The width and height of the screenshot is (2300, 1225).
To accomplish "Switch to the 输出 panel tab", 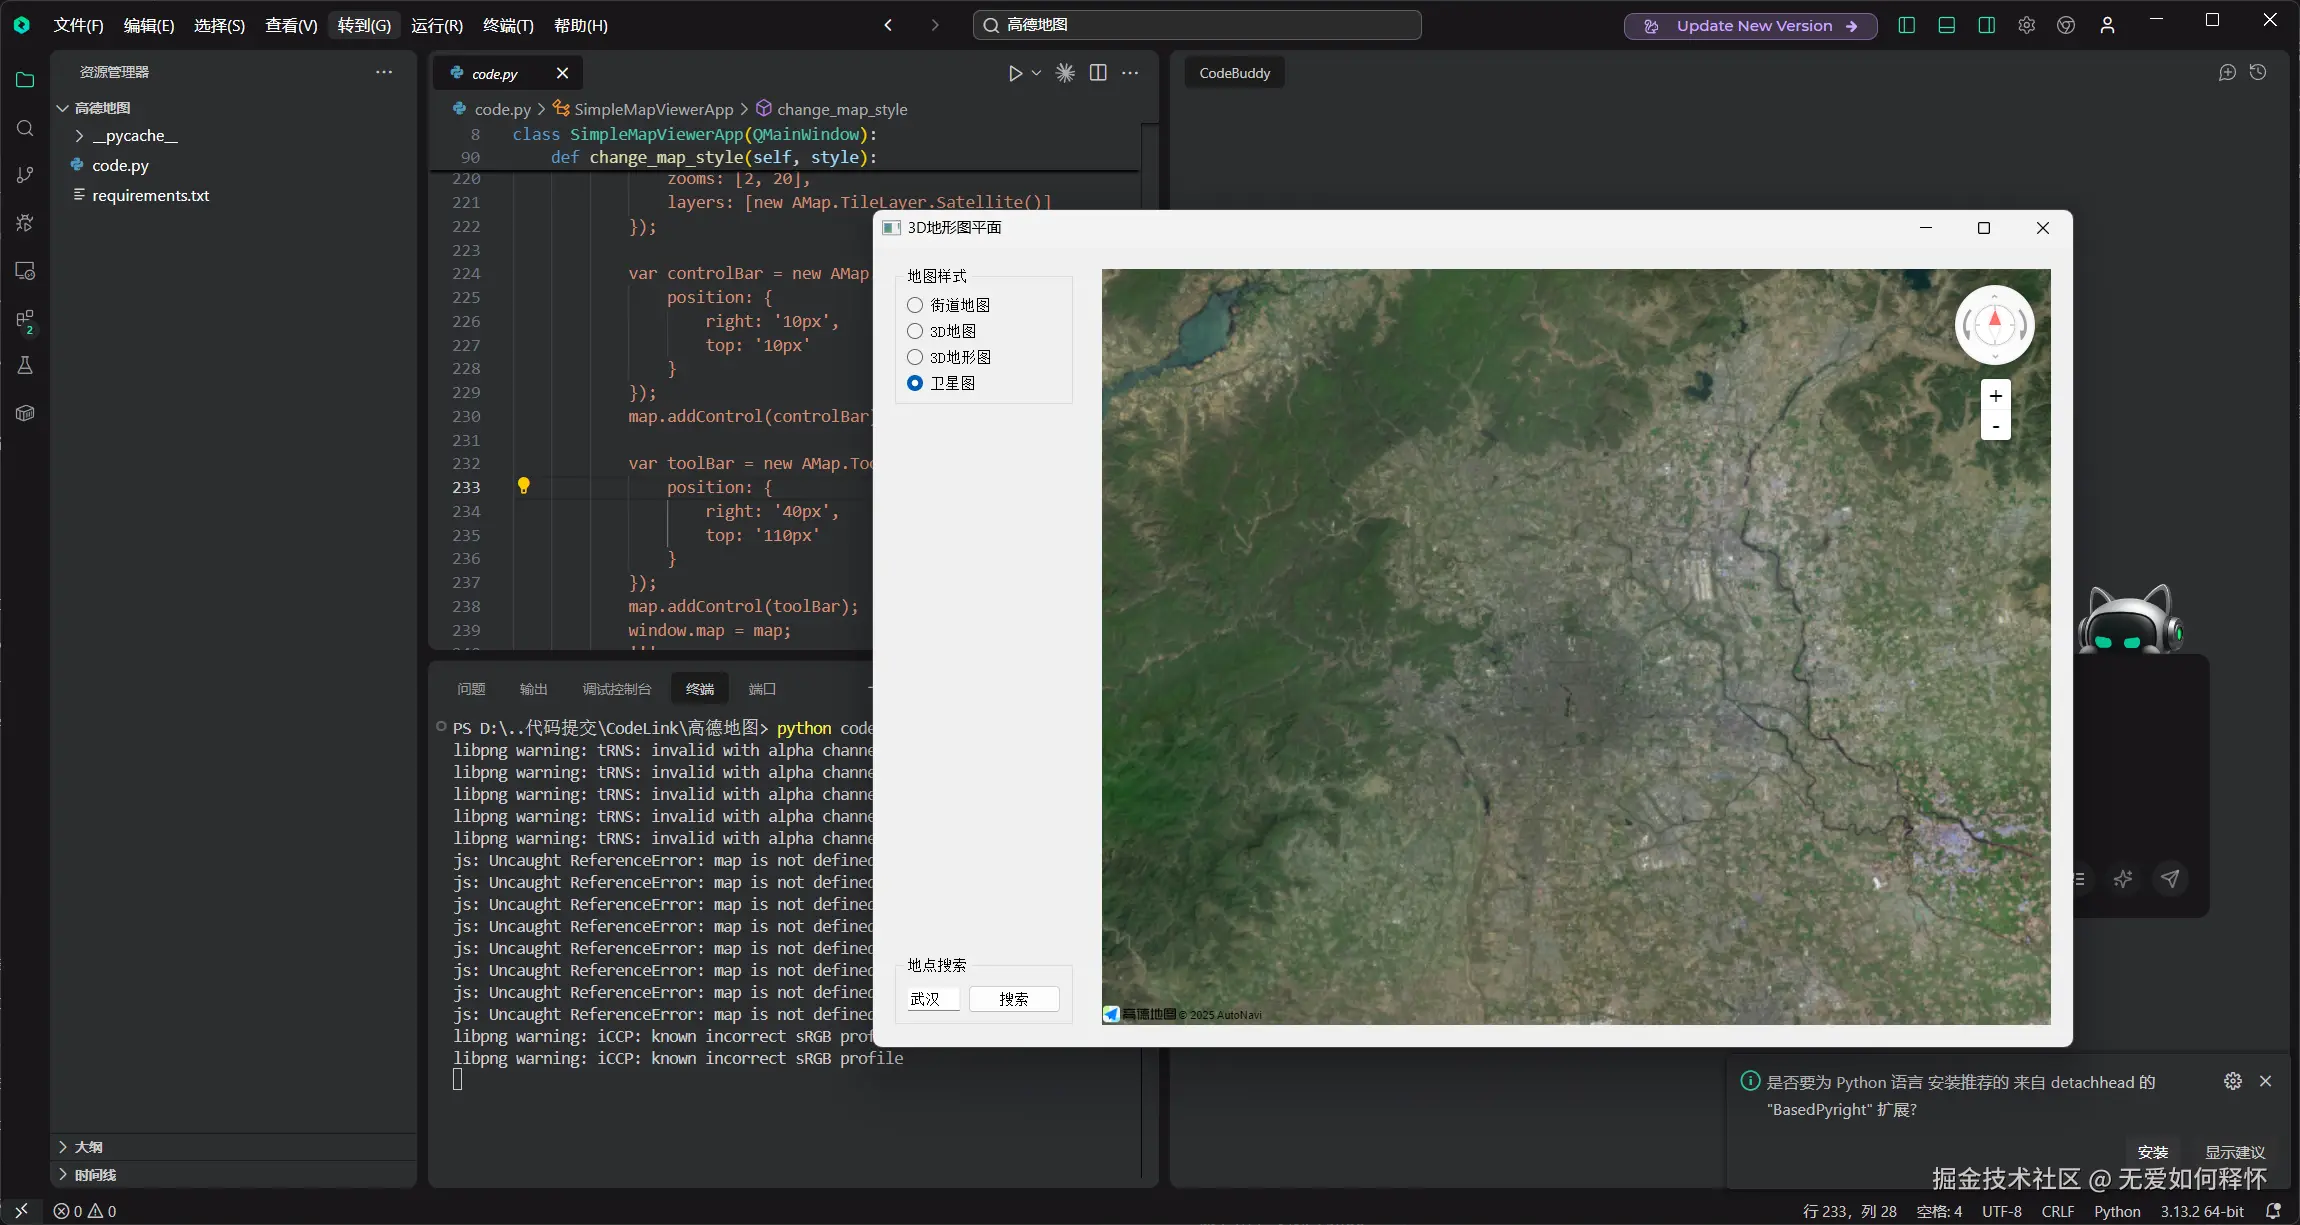I will 533,689.
